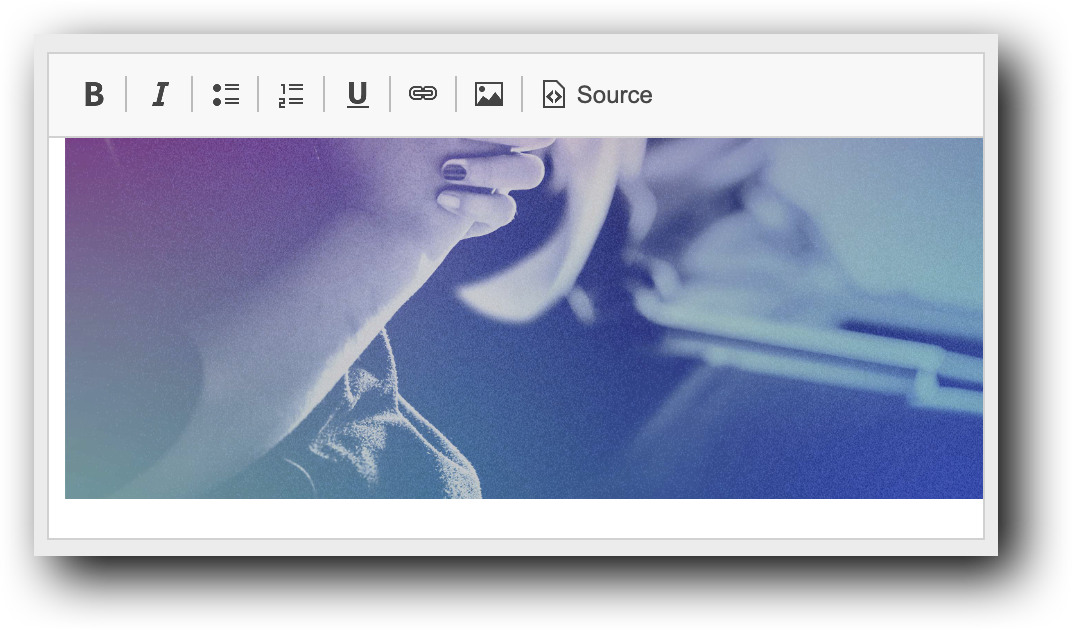The height and width of the screenshot is (630, 1072).
Task: Select the Italic formatting icon
Action: [x=159, y=94]
